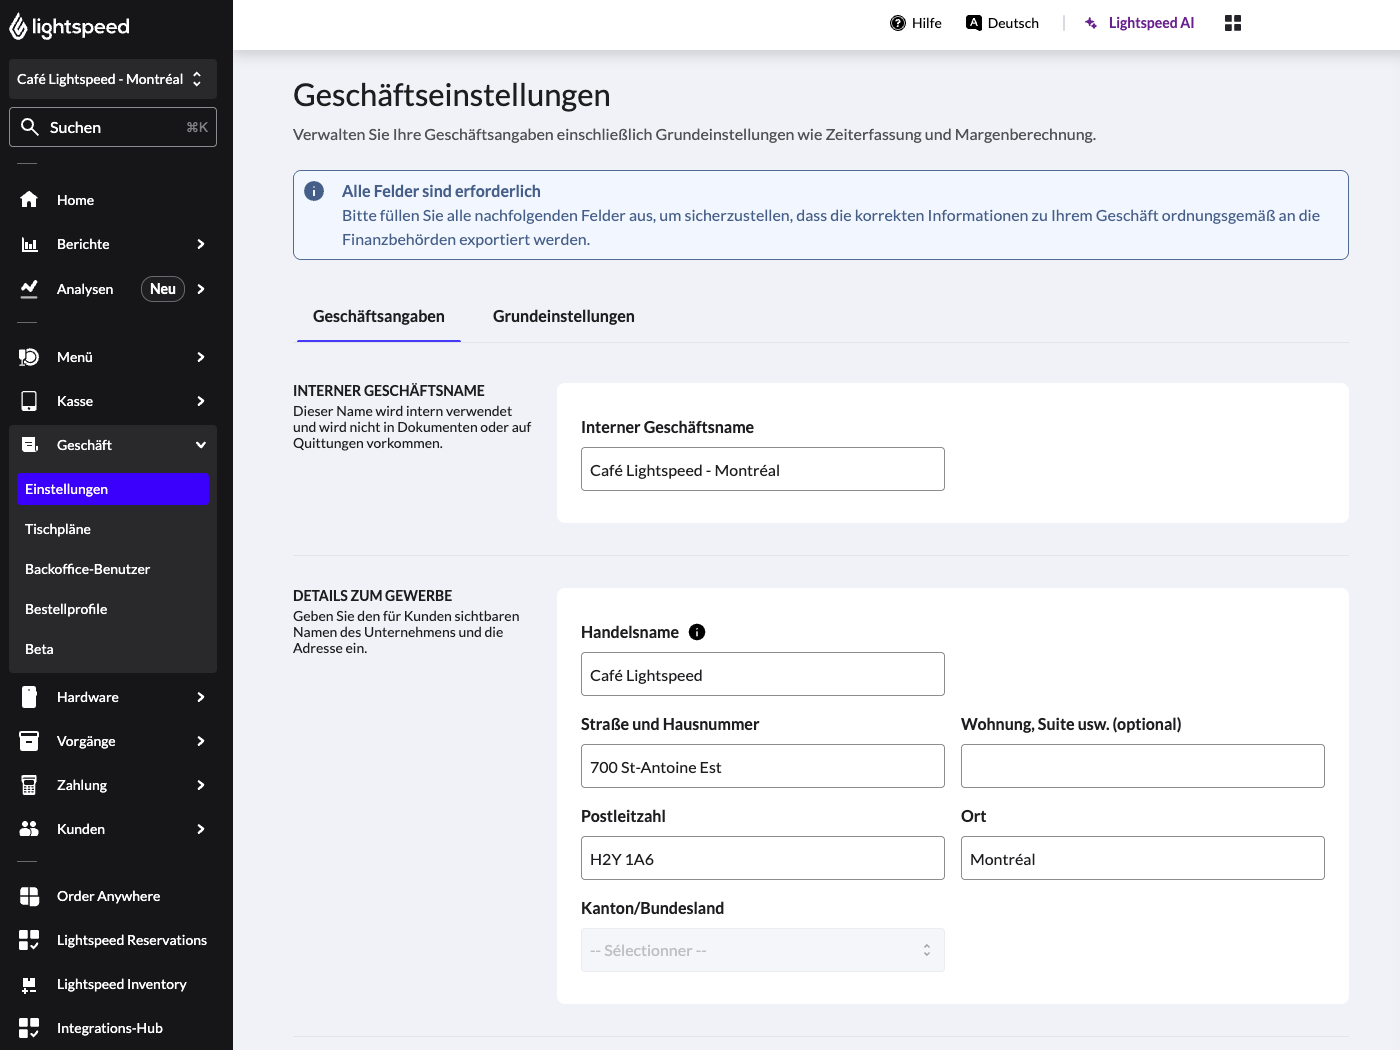The image size is (1400, 1050).
Task: Click the Home house icon
Action: coord(29,200)
